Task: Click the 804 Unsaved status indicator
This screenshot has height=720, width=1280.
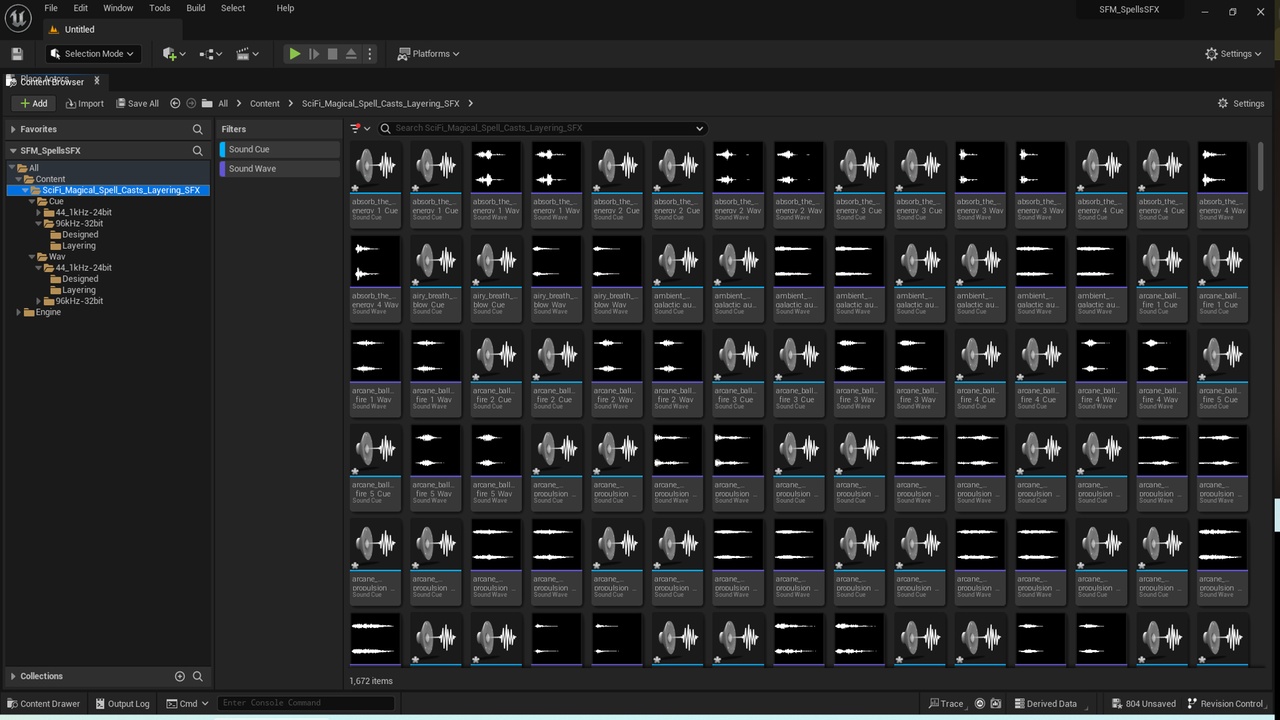Action: [x=1143, y=703]
